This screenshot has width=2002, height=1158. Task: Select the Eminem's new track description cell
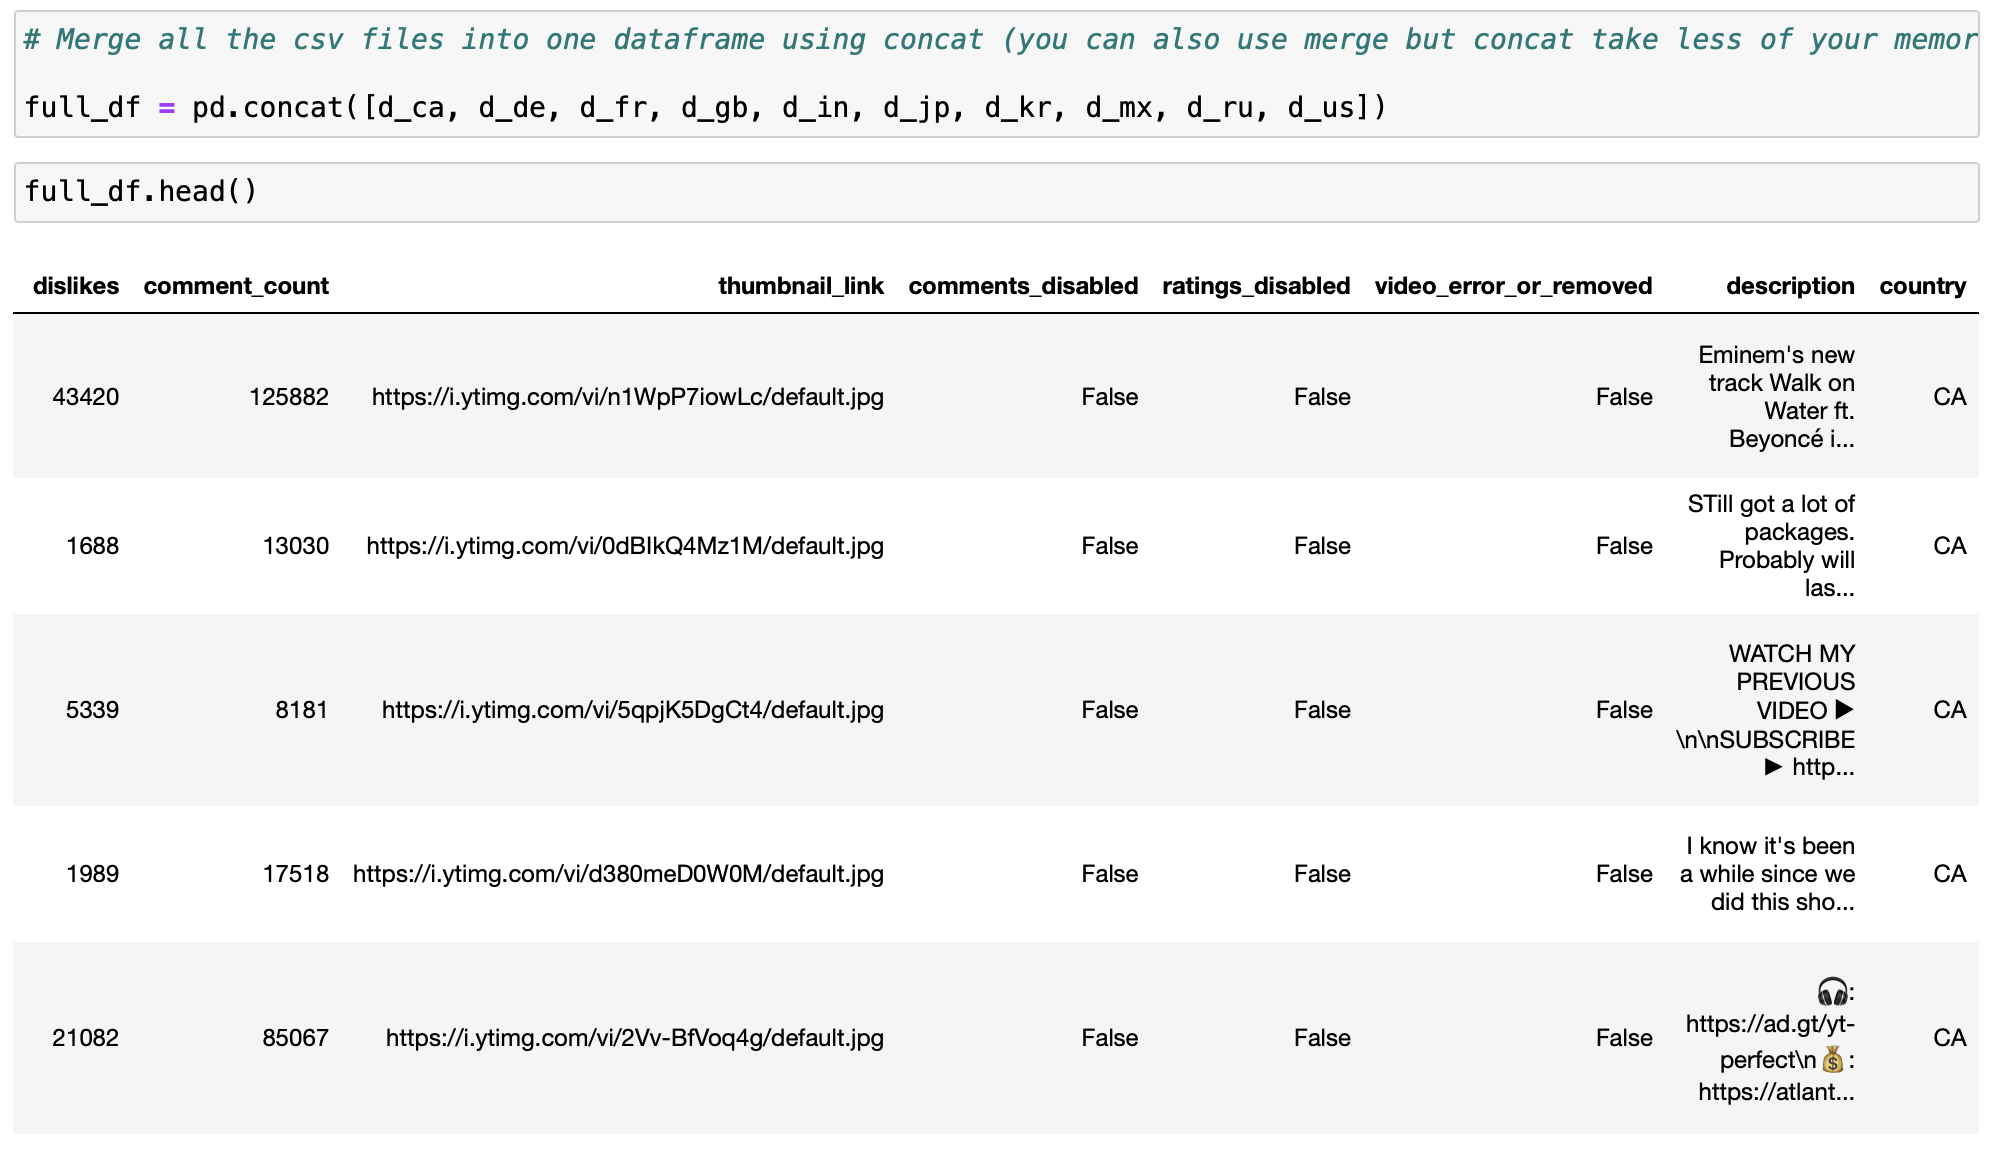pos(1776,396)
